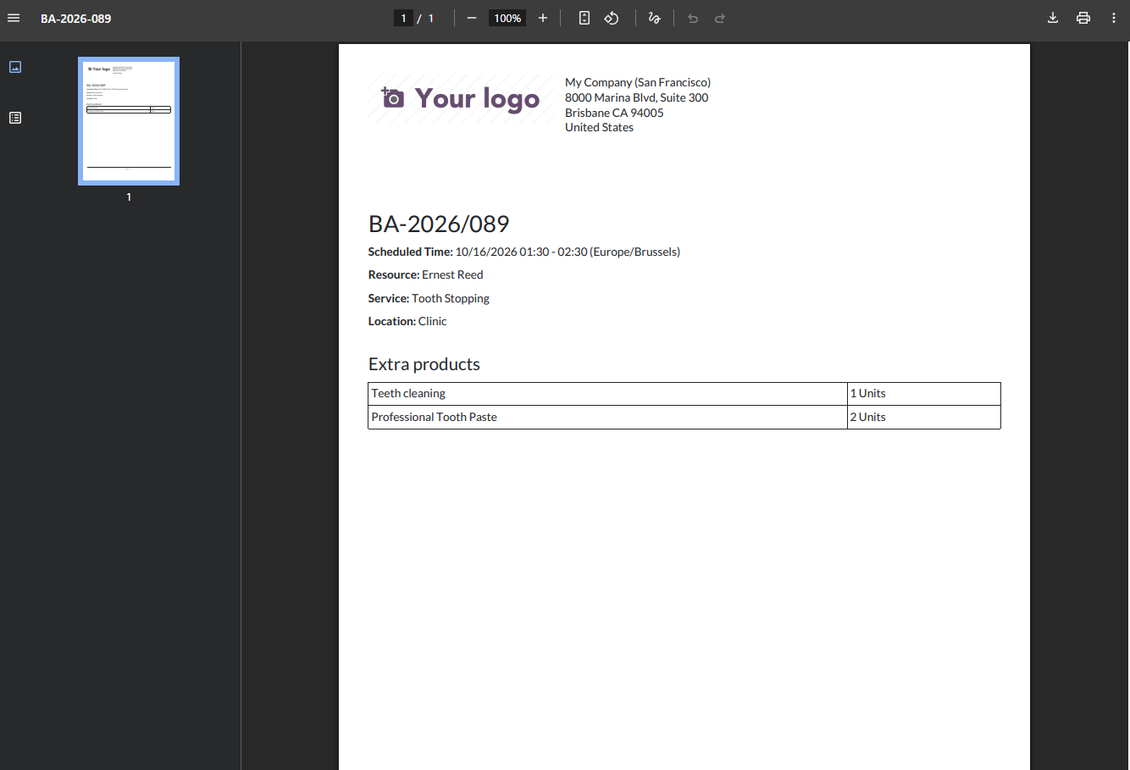1130x770 pixels.
Task: Print the document
Action: [x=1083, y=18]
